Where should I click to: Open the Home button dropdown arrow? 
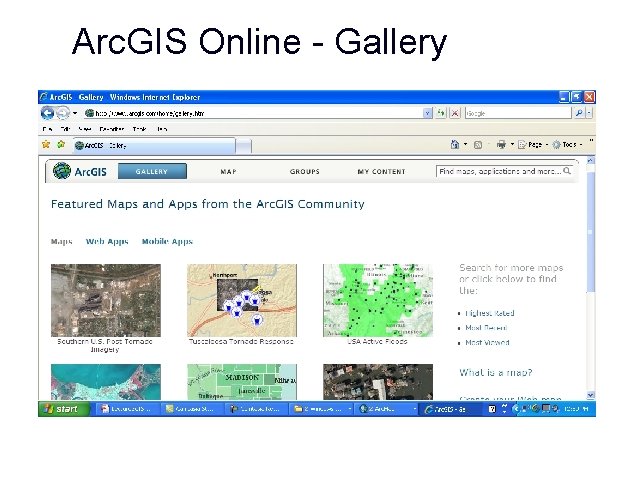(x=465, y=144)
